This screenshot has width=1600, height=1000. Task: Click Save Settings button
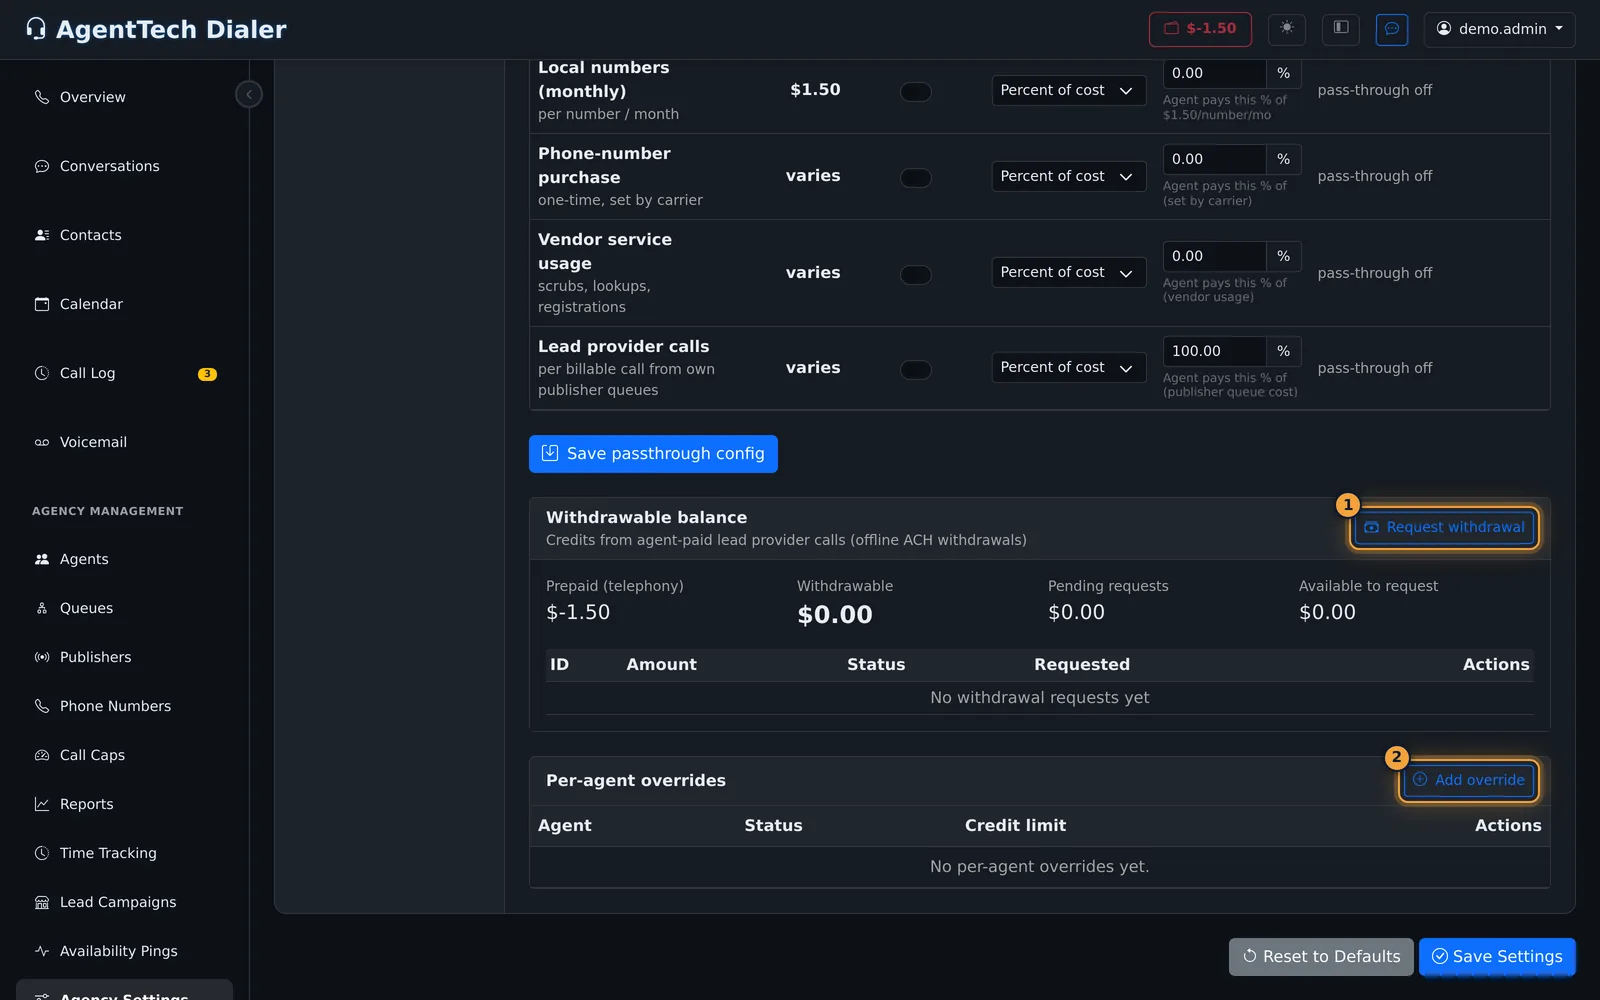[1497, 957]
